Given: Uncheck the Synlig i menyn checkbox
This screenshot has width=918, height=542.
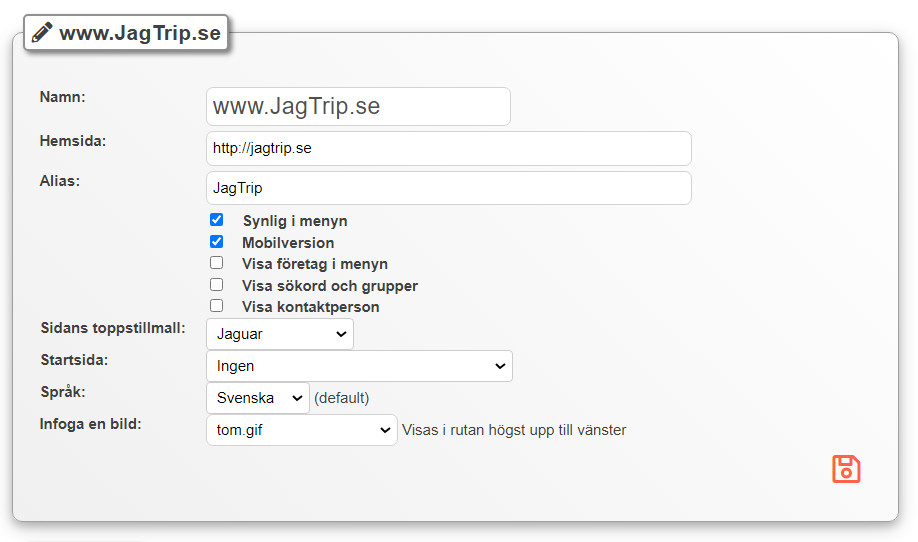Looking at the screenshot, I should pos(217,219).
